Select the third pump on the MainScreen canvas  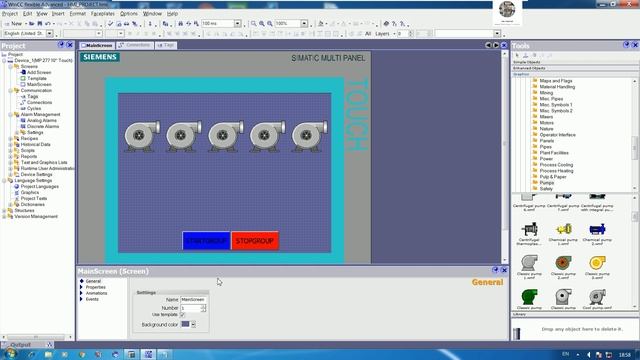click(x=225, y=136)
